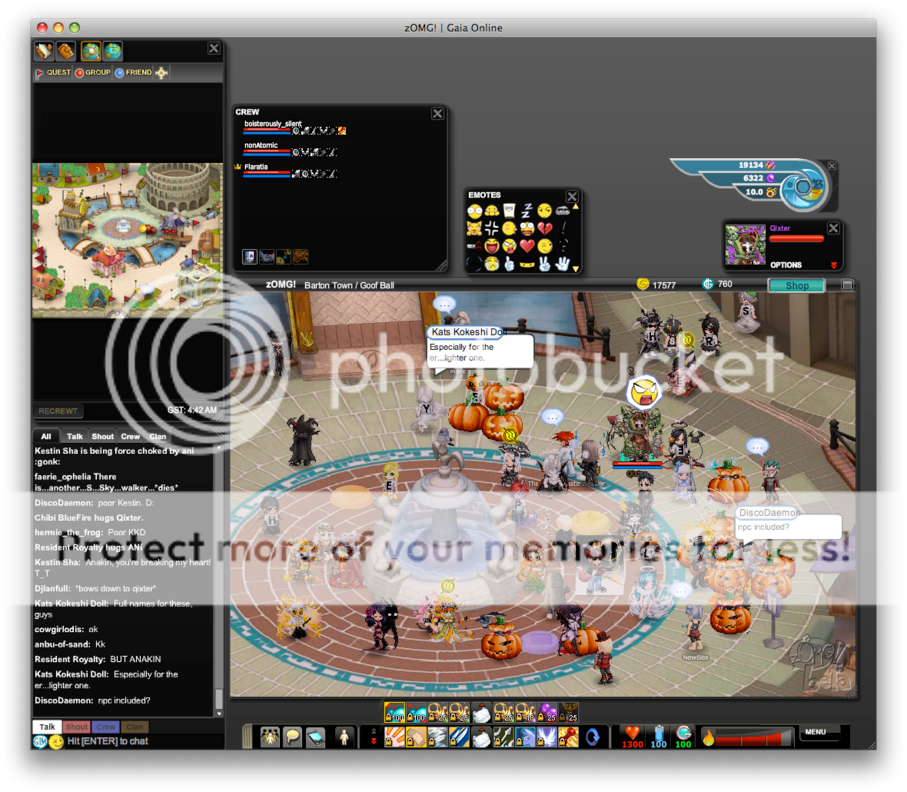
Task: Toggle the game fullscreen square icon
Action: (x=847, y=285)
